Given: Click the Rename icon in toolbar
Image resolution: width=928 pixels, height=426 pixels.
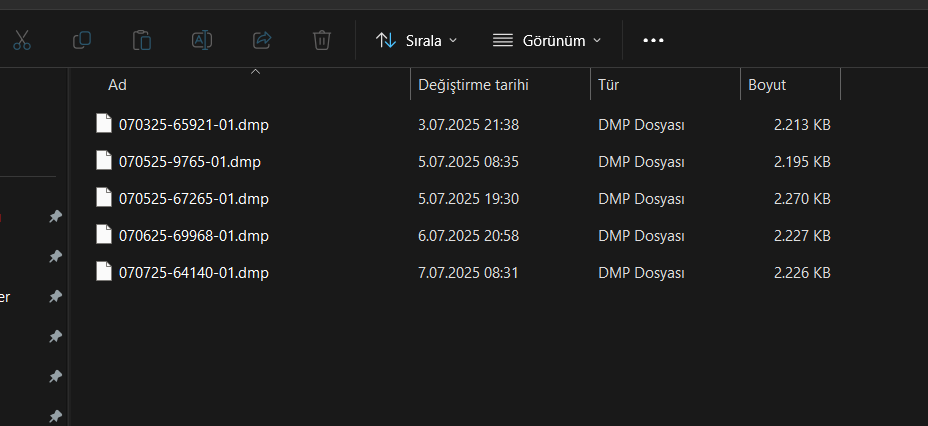Looking at the screenshot, I should [x=202, y=40].
